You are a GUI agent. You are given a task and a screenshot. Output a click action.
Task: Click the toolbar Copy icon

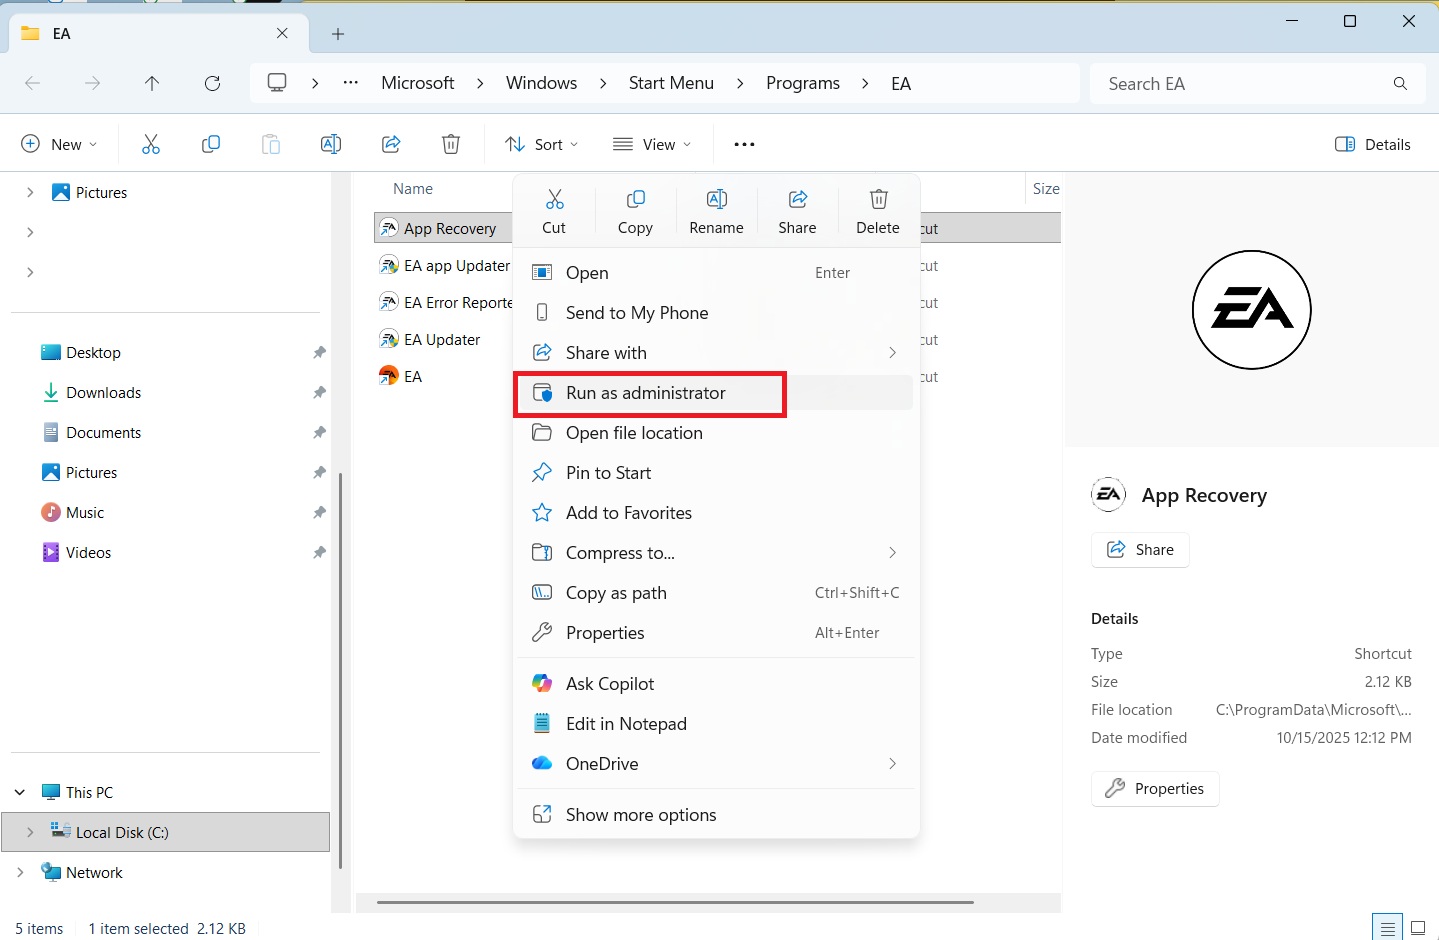(211, 144)
